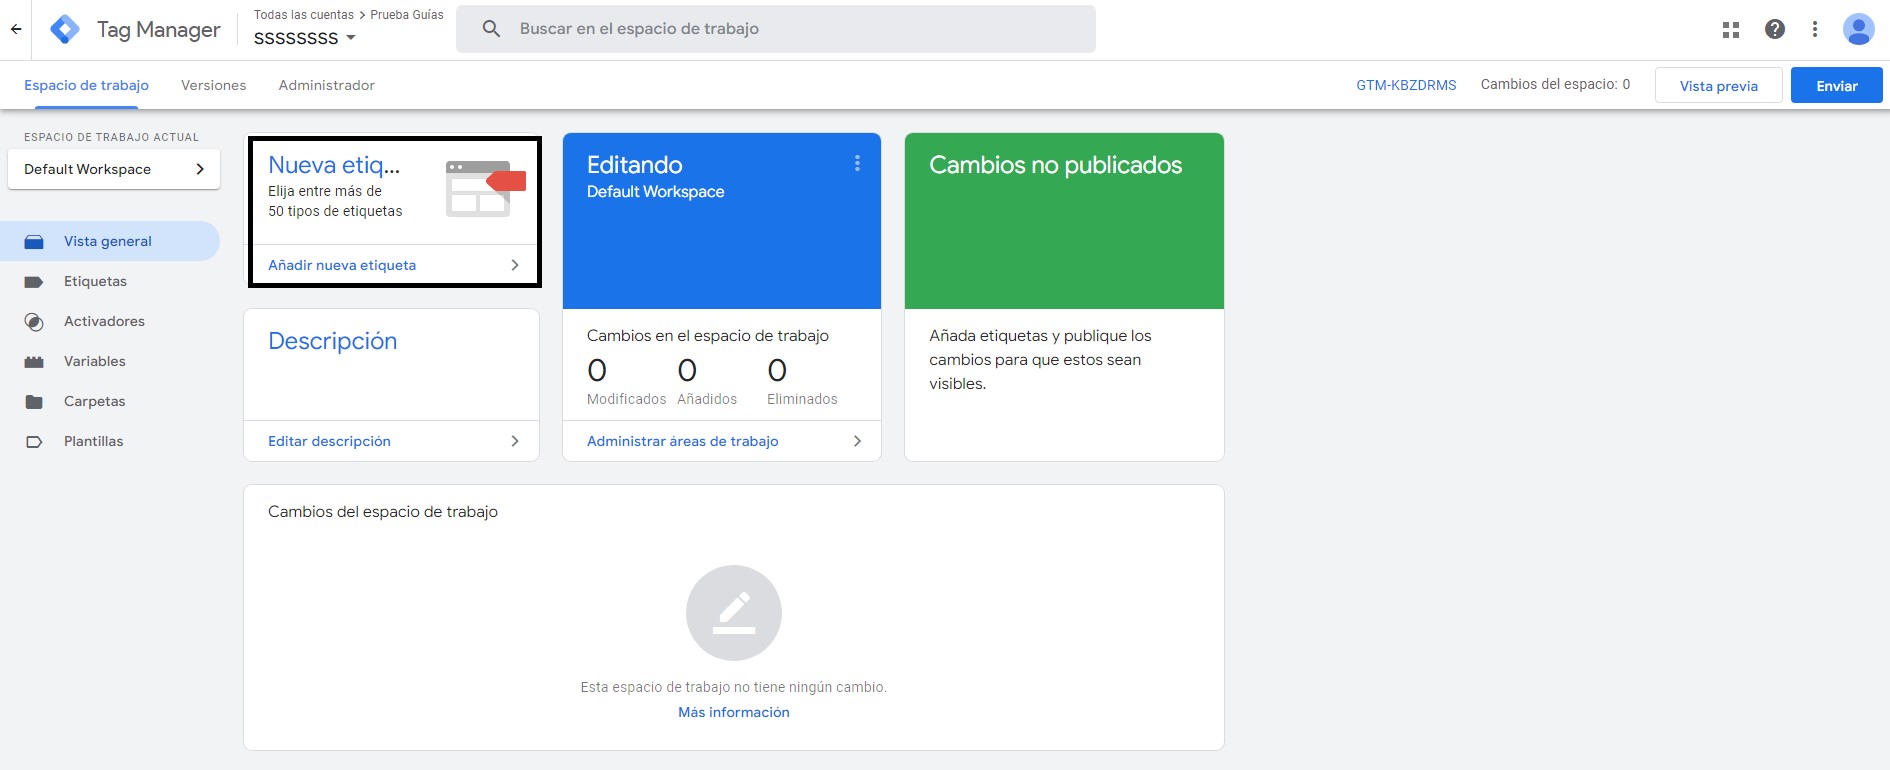Open the top bar three-dot menu
1890x770 pixels.
click(x=1815, y=30)
